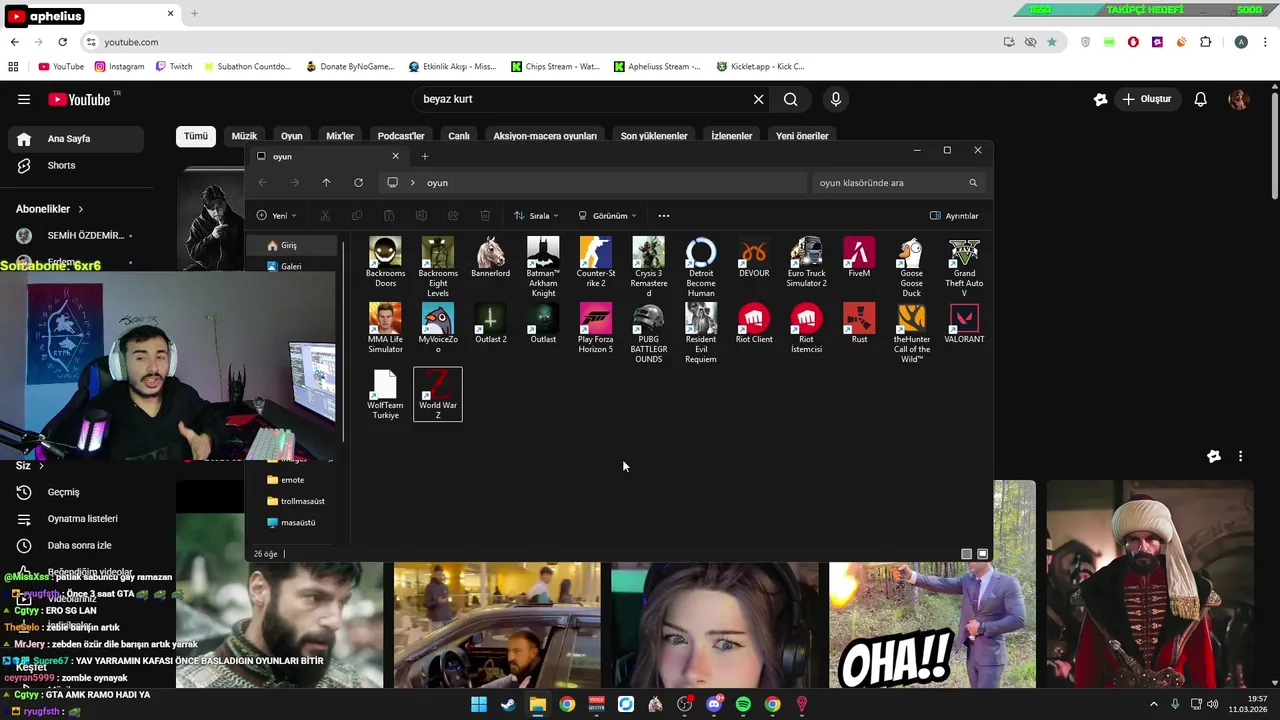Open Explorer's three-dot more options menu
The image size is (1280, 720).
pos(664,216)
